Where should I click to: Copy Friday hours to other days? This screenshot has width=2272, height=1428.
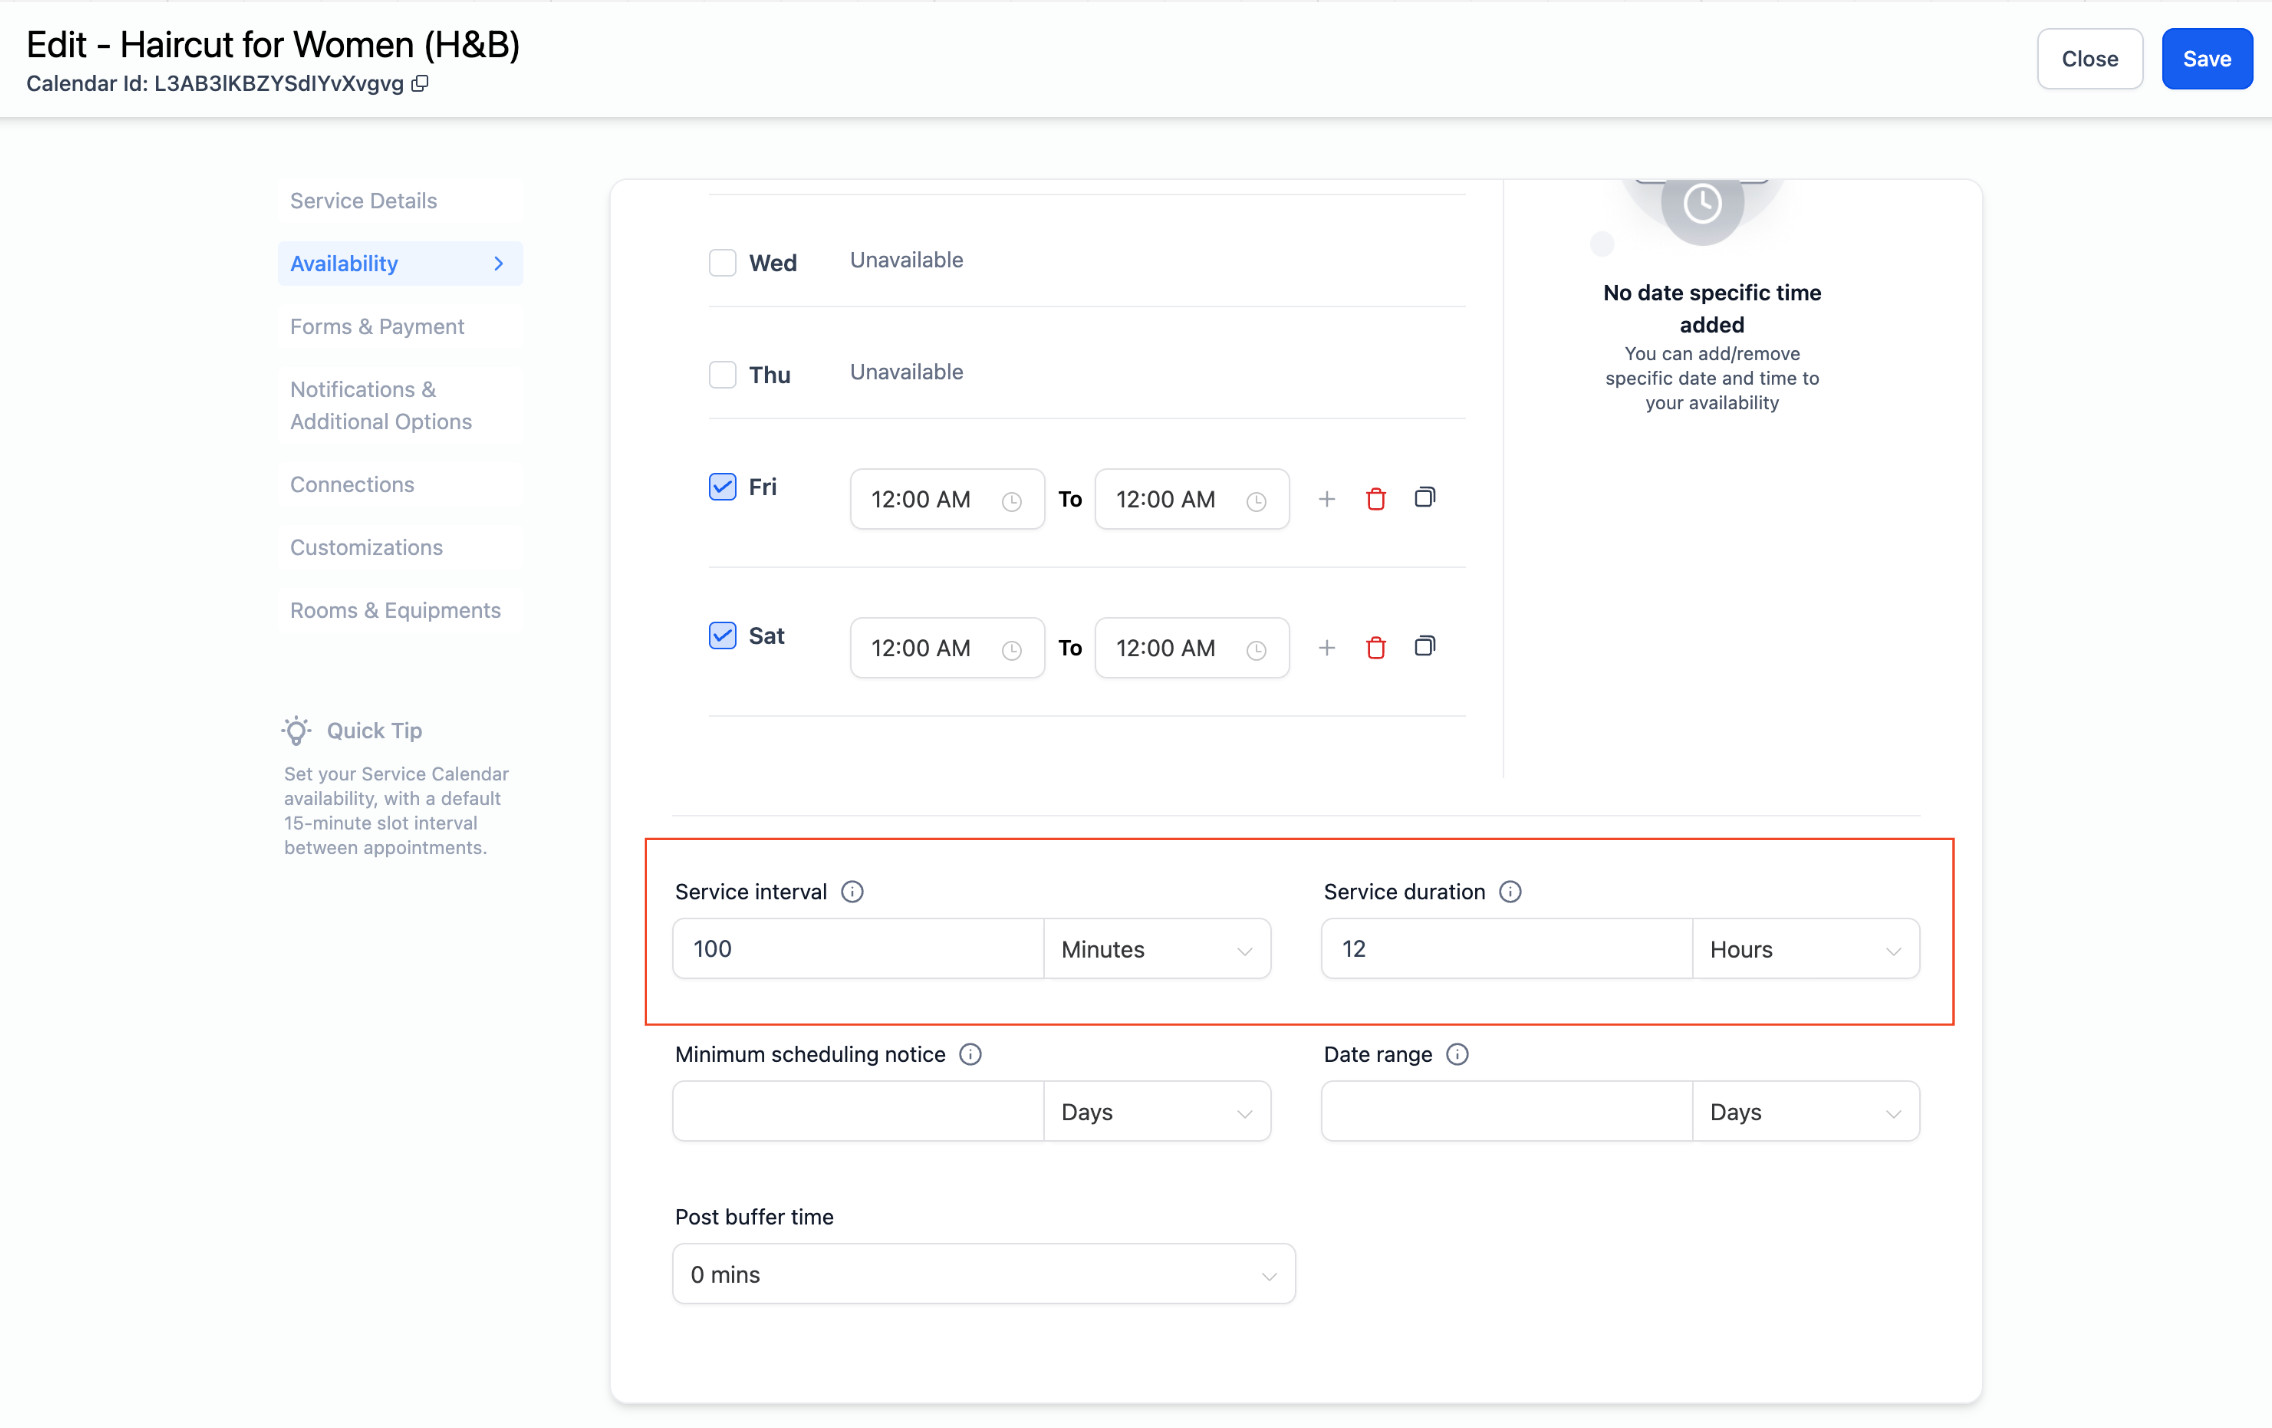click(1425, 497)
